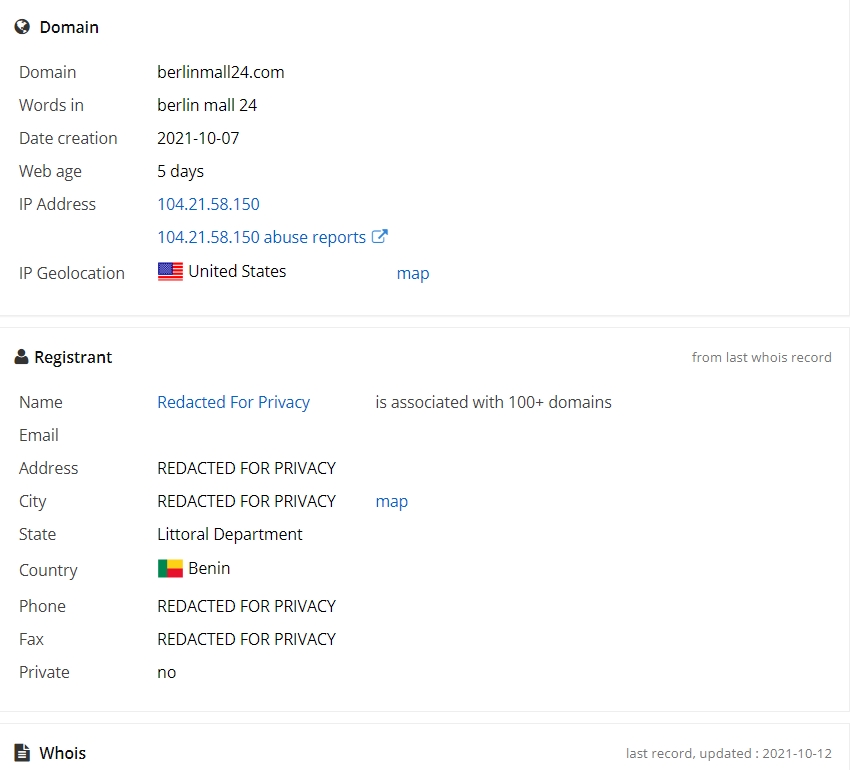Click the creation date 2021-10-07 value

tap(198, 138)
